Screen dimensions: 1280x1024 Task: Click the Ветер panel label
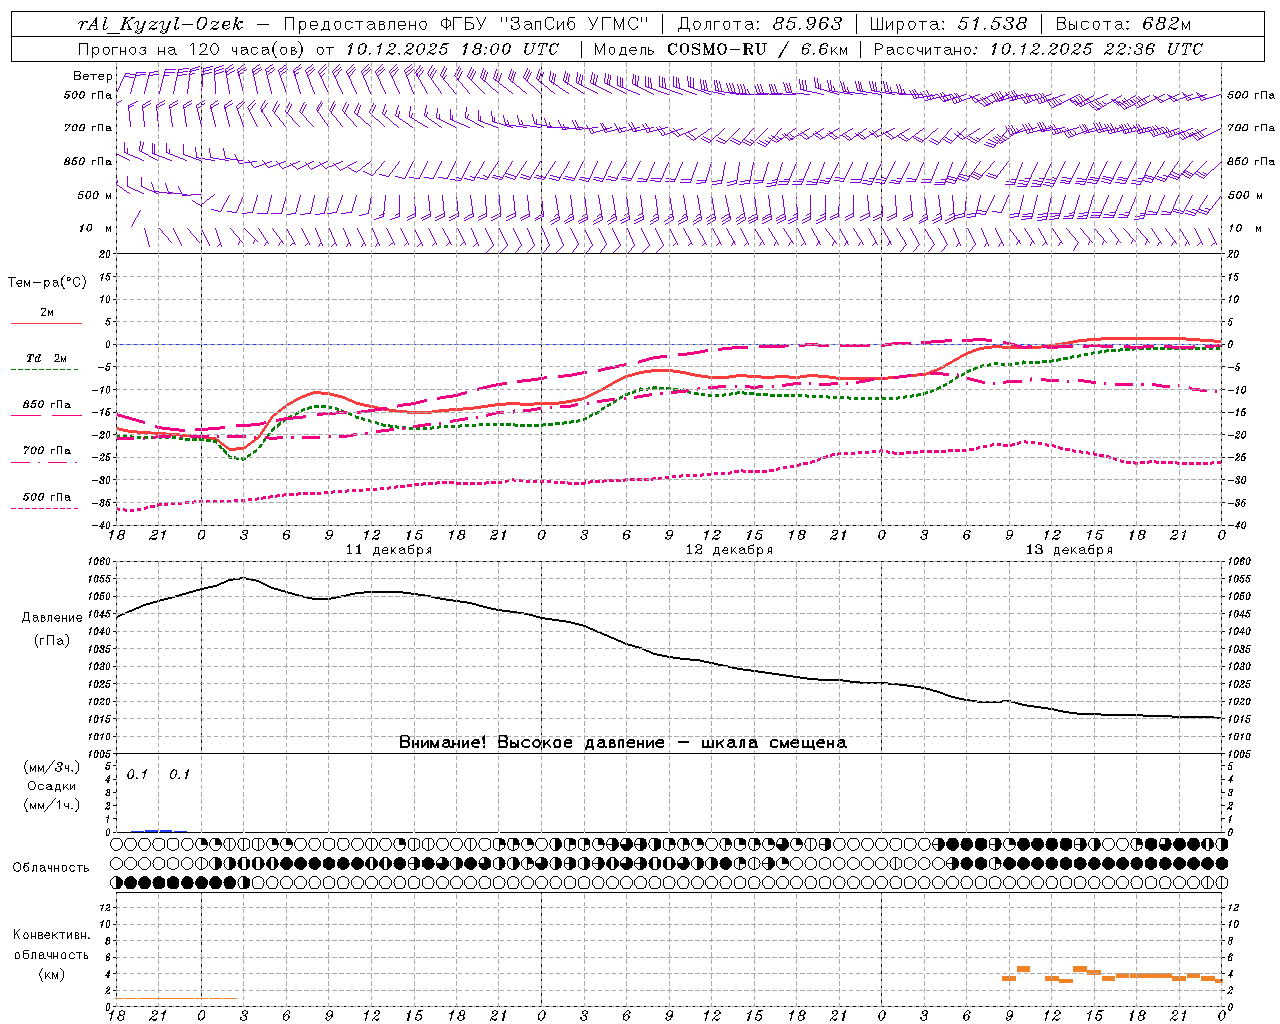click(92, 76)
